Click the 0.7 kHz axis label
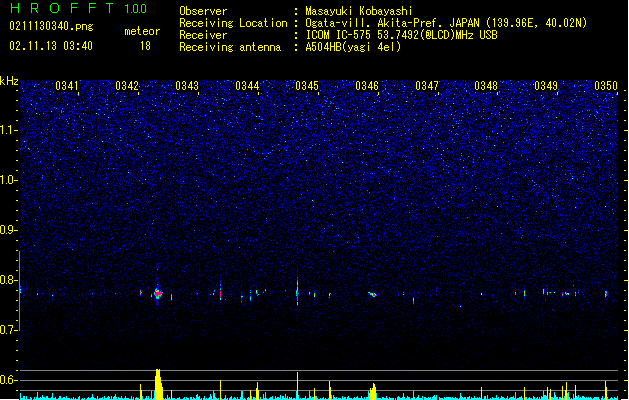The height and width of the screenshot is (400, 629). click(8, 330)
